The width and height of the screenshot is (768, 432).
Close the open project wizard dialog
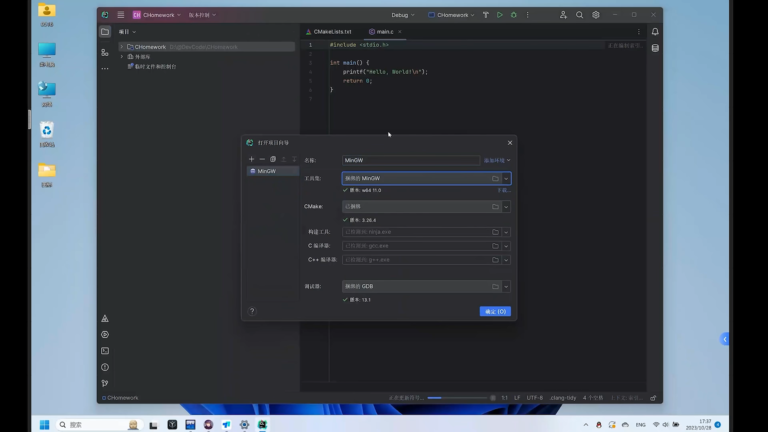click(510, 143)
